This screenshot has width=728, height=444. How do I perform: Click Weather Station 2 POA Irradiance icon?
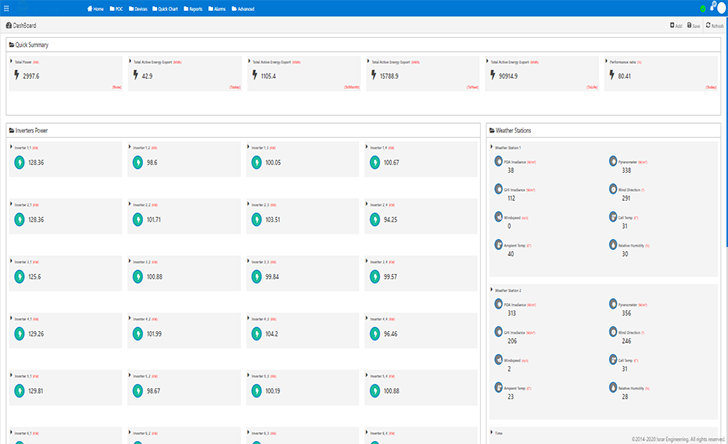[x=498, y=304]
